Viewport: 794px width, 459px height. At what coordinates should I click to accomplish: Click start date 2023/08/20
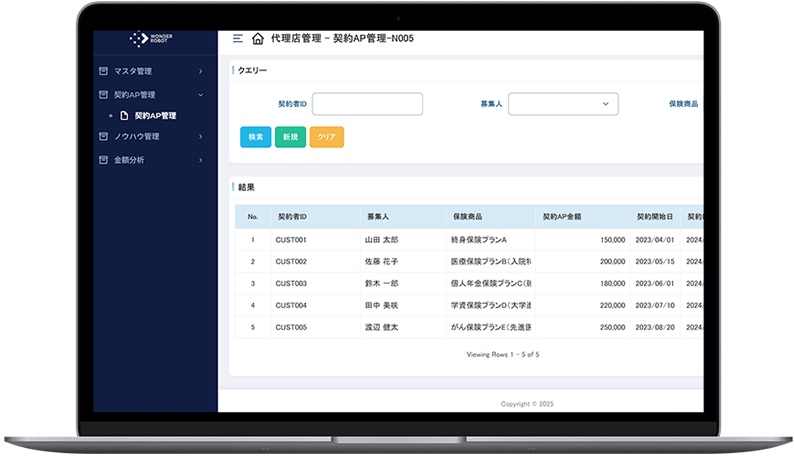[655, 327]
